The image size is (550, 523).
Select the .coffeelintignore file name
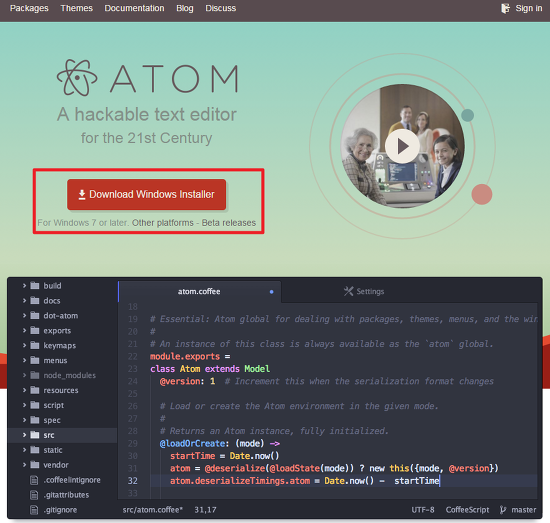coord(72,480)
